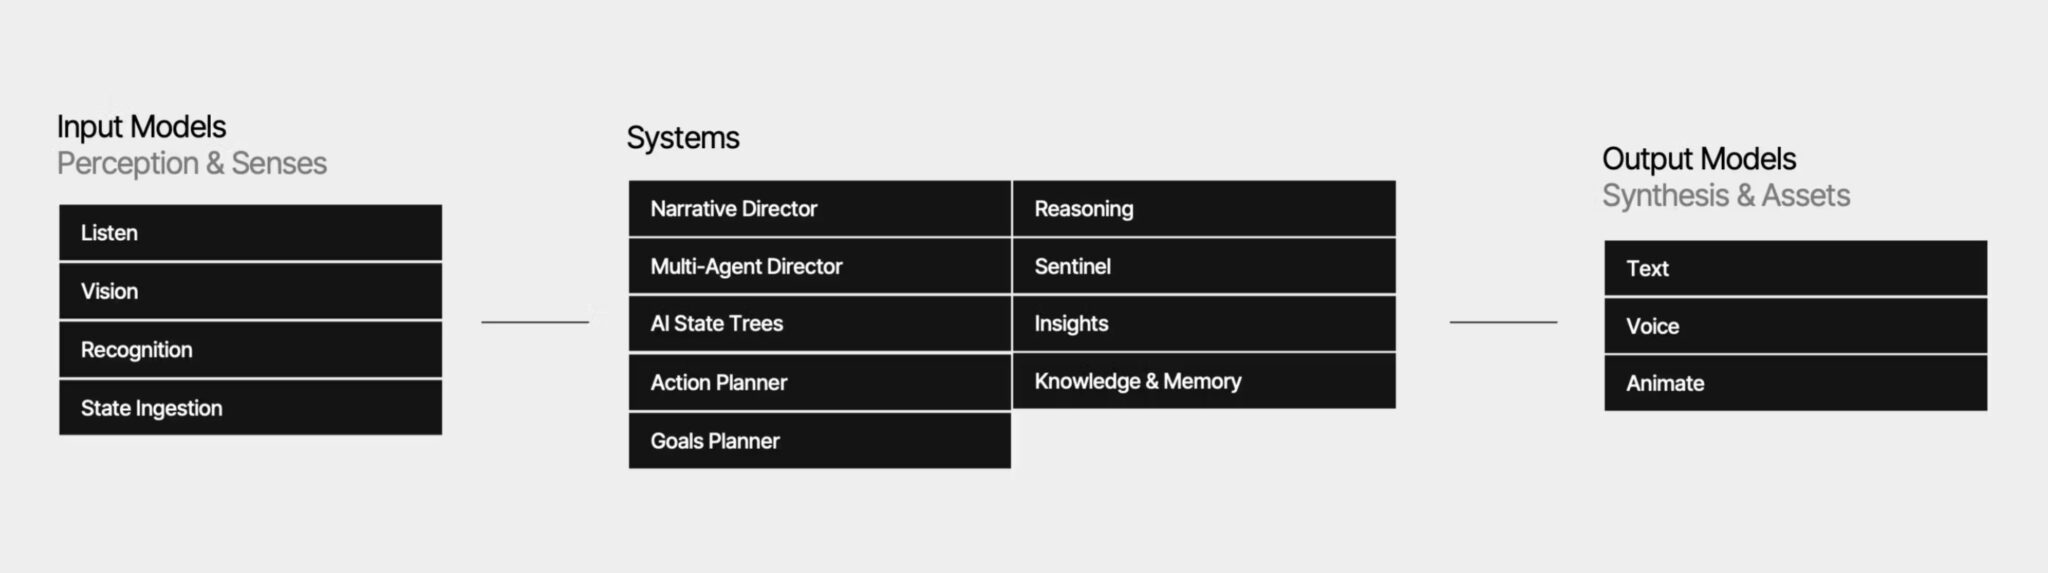
Task: Select the Narrative Director system block
Action: point(819,209)
